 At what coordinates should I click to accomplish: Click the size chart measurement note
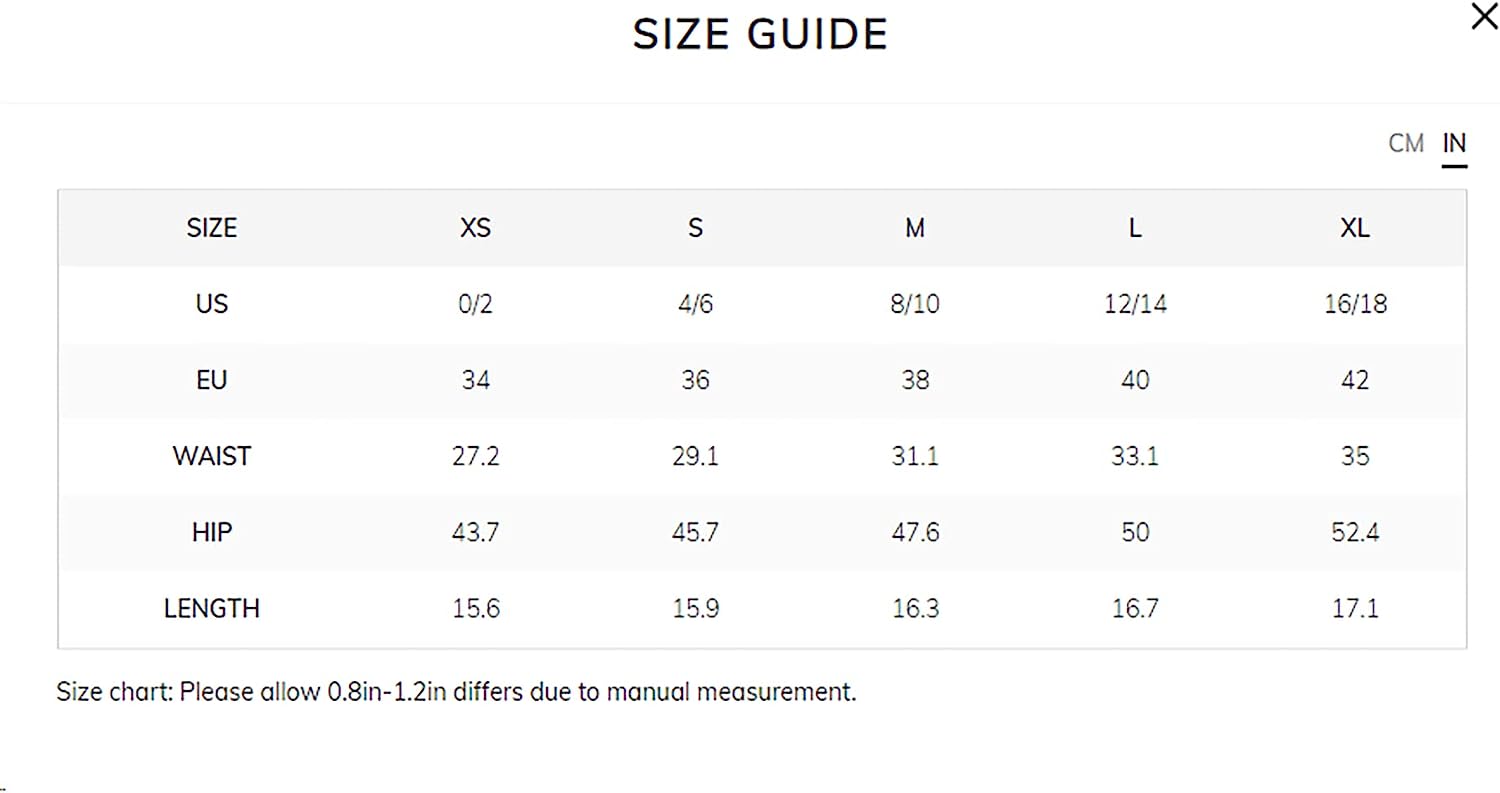coord(456,692)
